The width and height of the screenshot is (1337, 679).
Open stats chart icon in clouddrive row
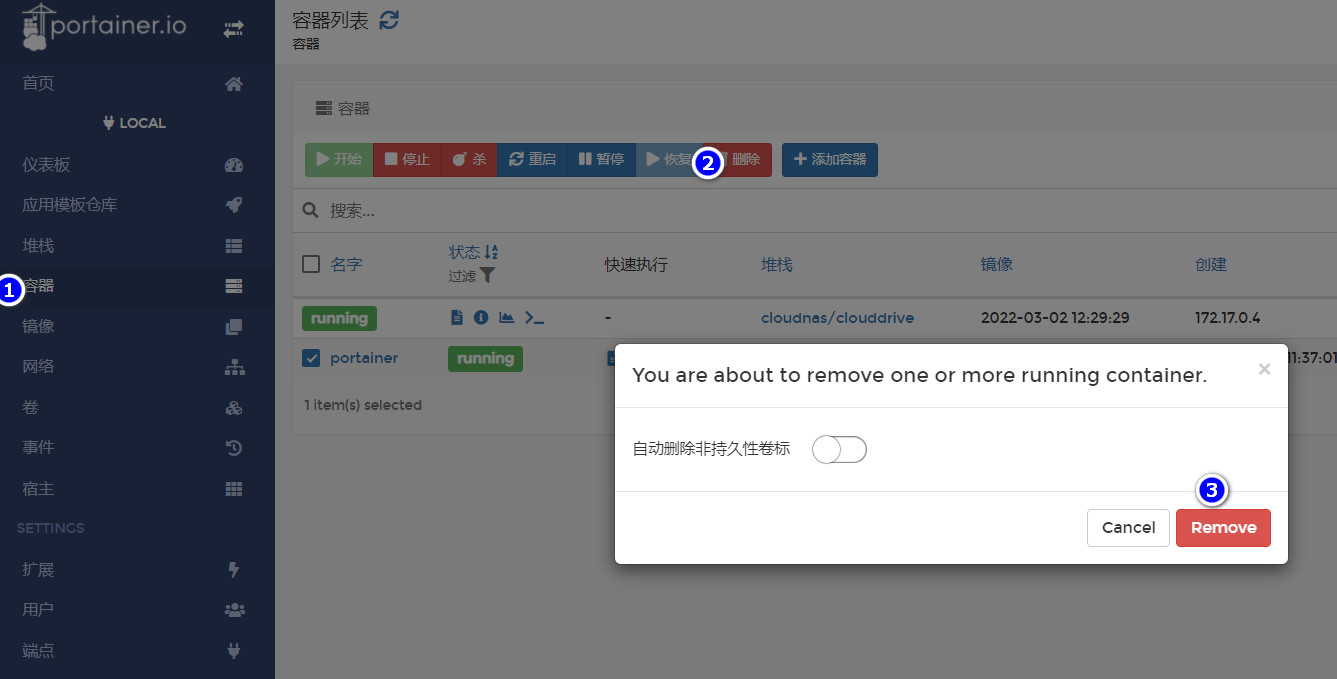click(x=507, y=318)
